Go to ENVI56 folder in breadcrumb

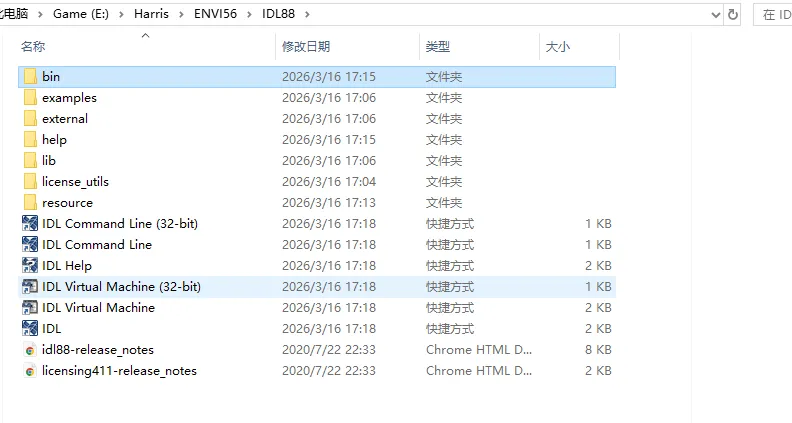215,14
